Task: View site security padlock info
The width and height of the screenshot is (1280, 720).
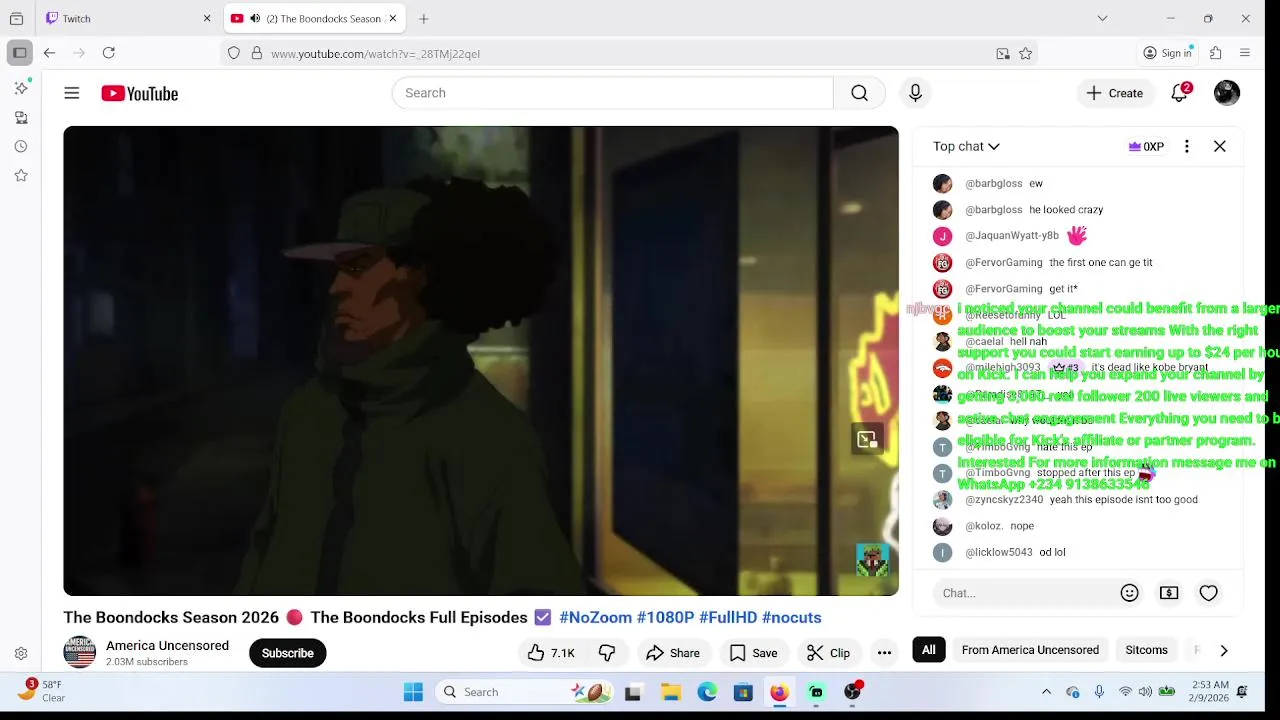Action: point(257,53)
